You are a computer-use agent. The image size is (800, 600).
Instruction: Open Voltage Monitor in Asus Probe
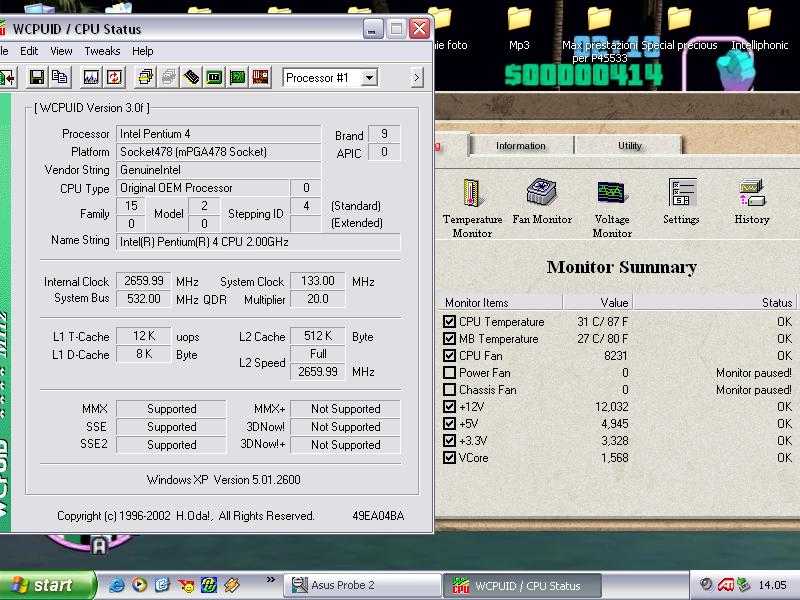[x=612, y=208]
